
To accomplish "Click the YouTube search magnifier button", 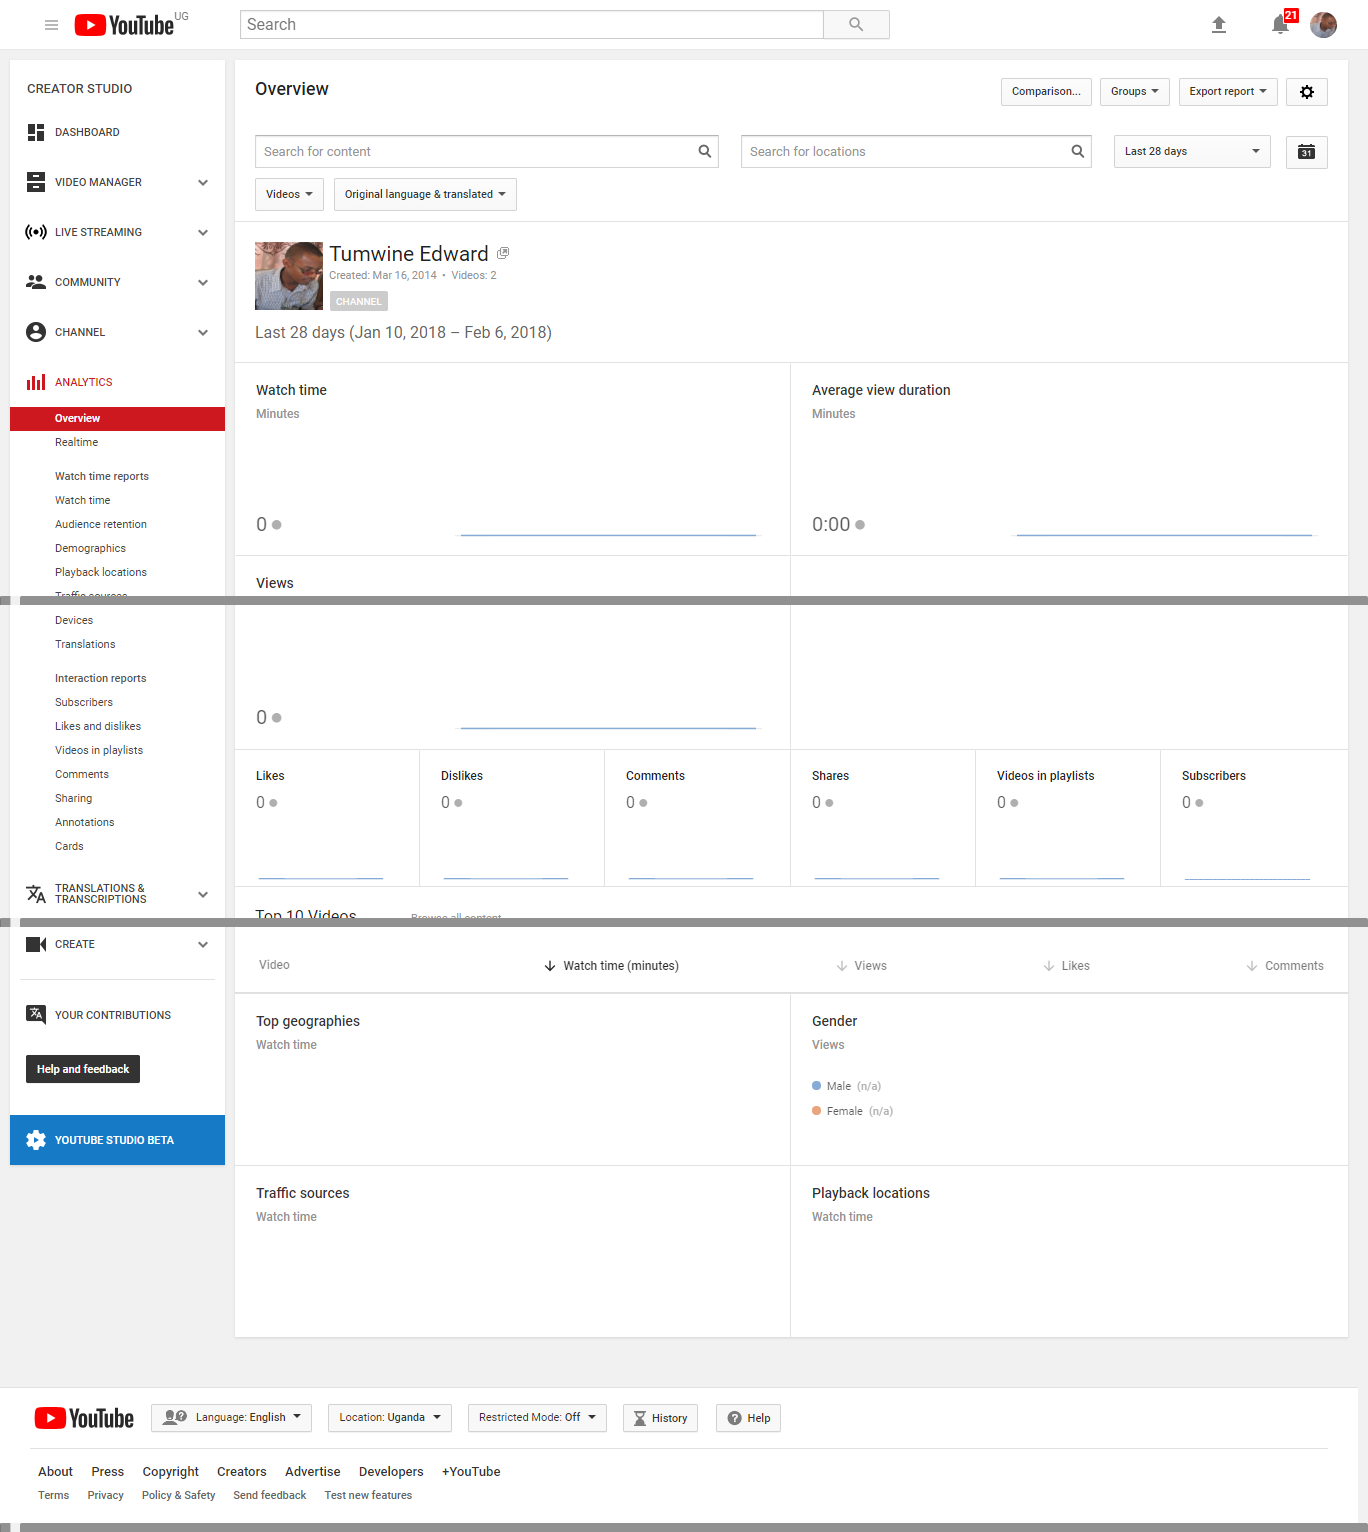I will (x=855, y=25).
